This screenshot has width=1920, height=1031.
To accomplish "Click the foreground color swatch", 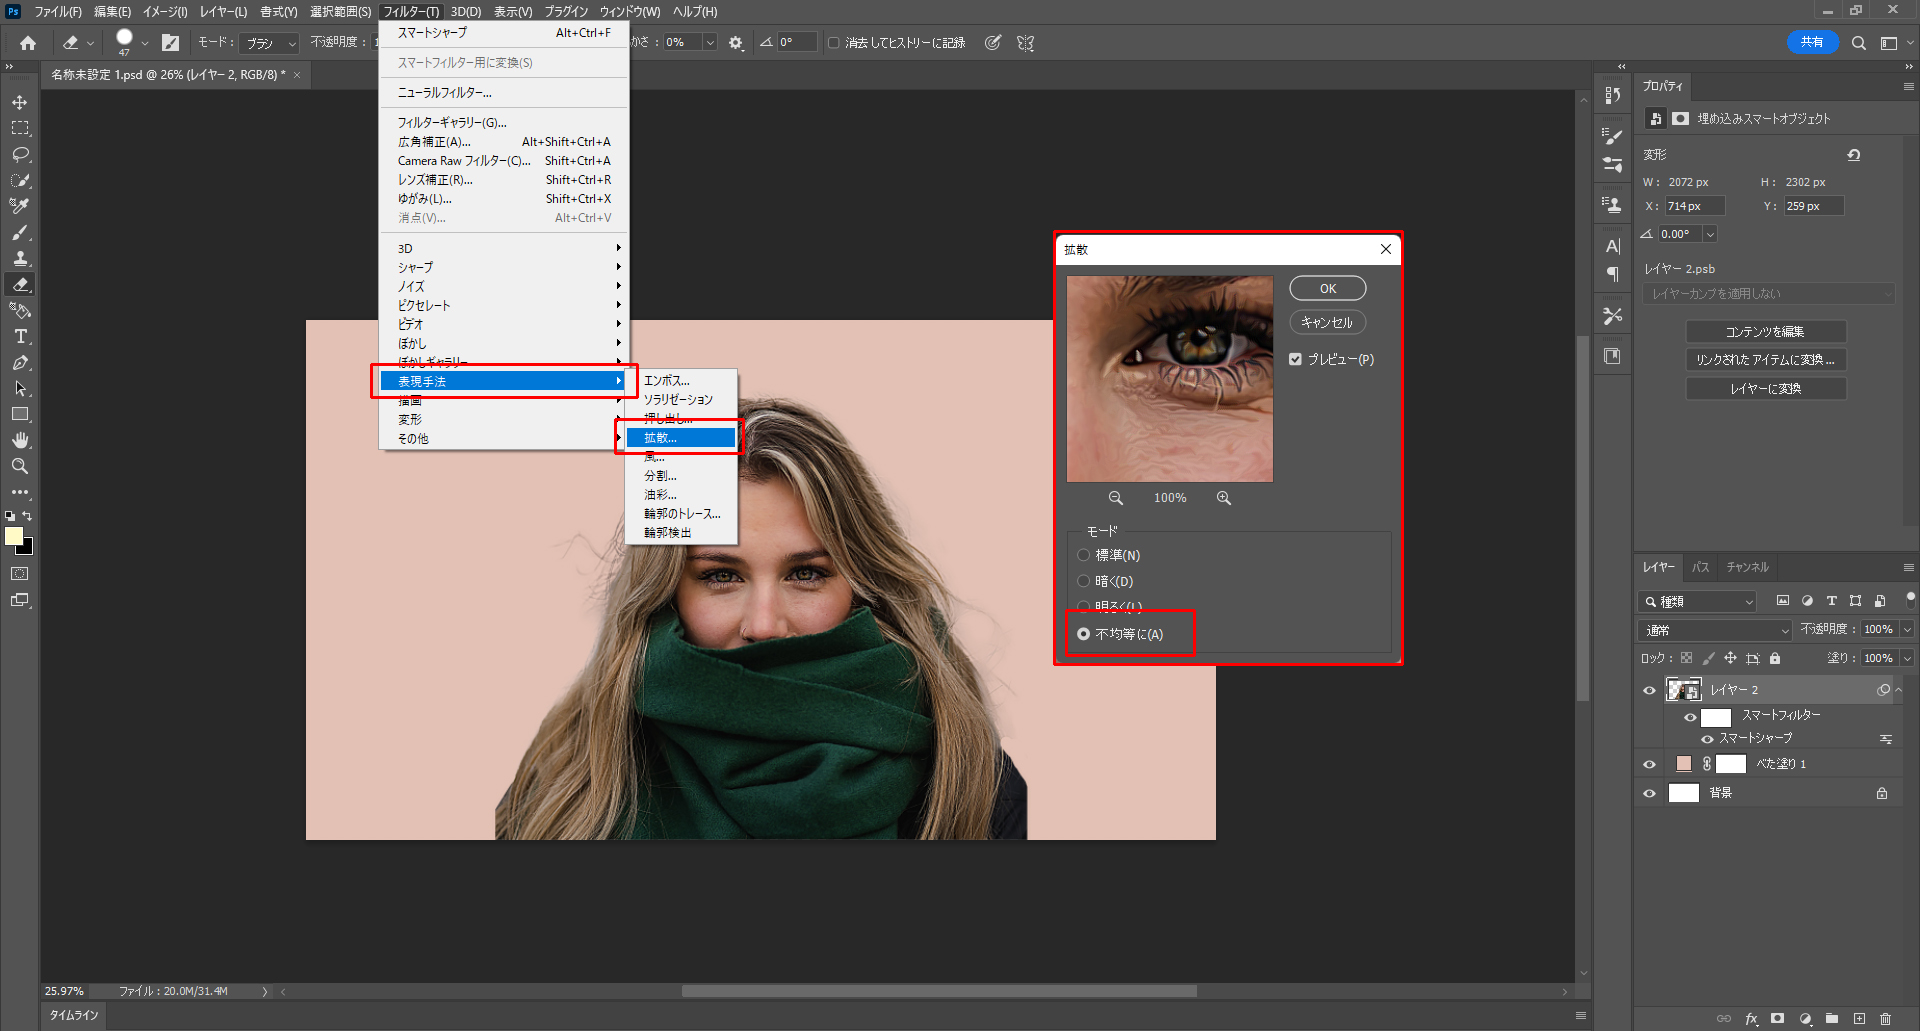I will coord(14,536).
